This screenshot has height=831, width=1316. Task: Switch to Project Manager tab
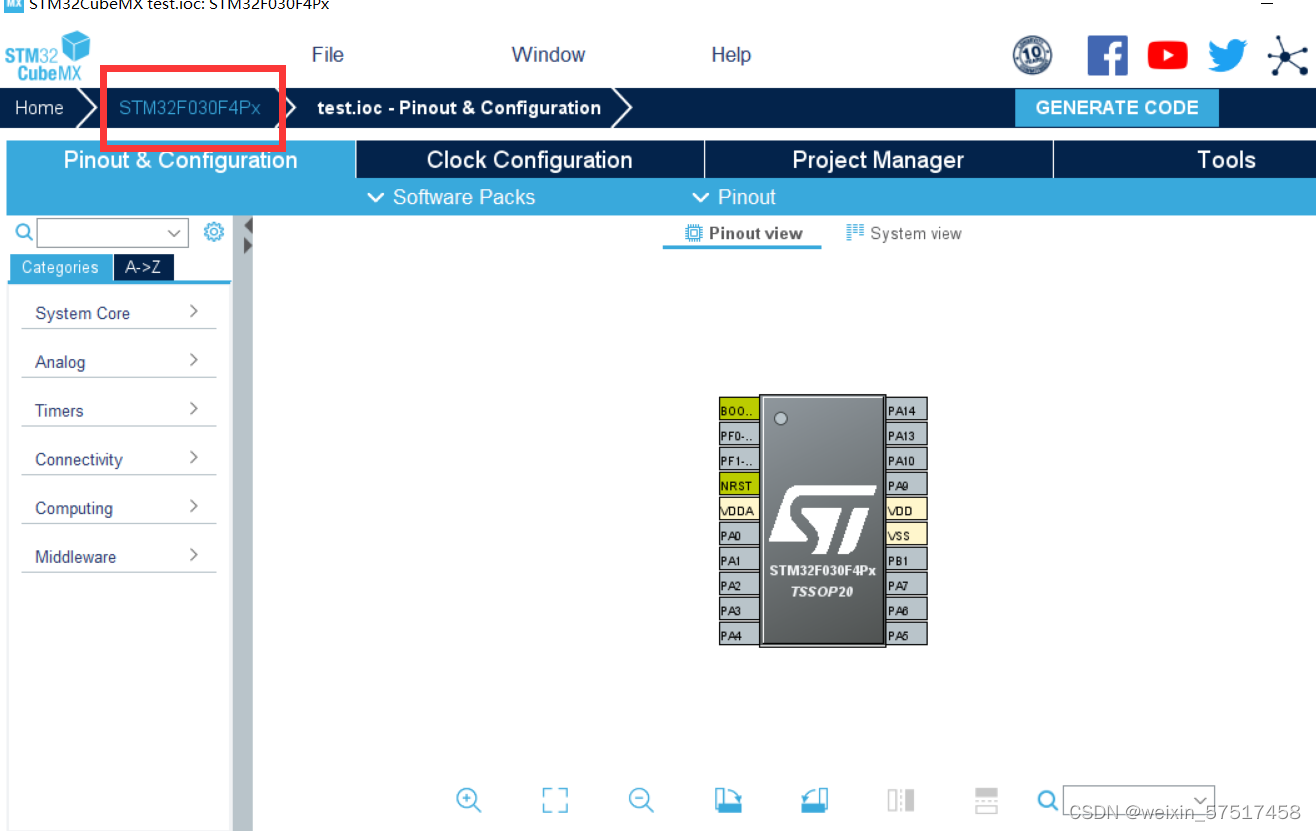878,160
